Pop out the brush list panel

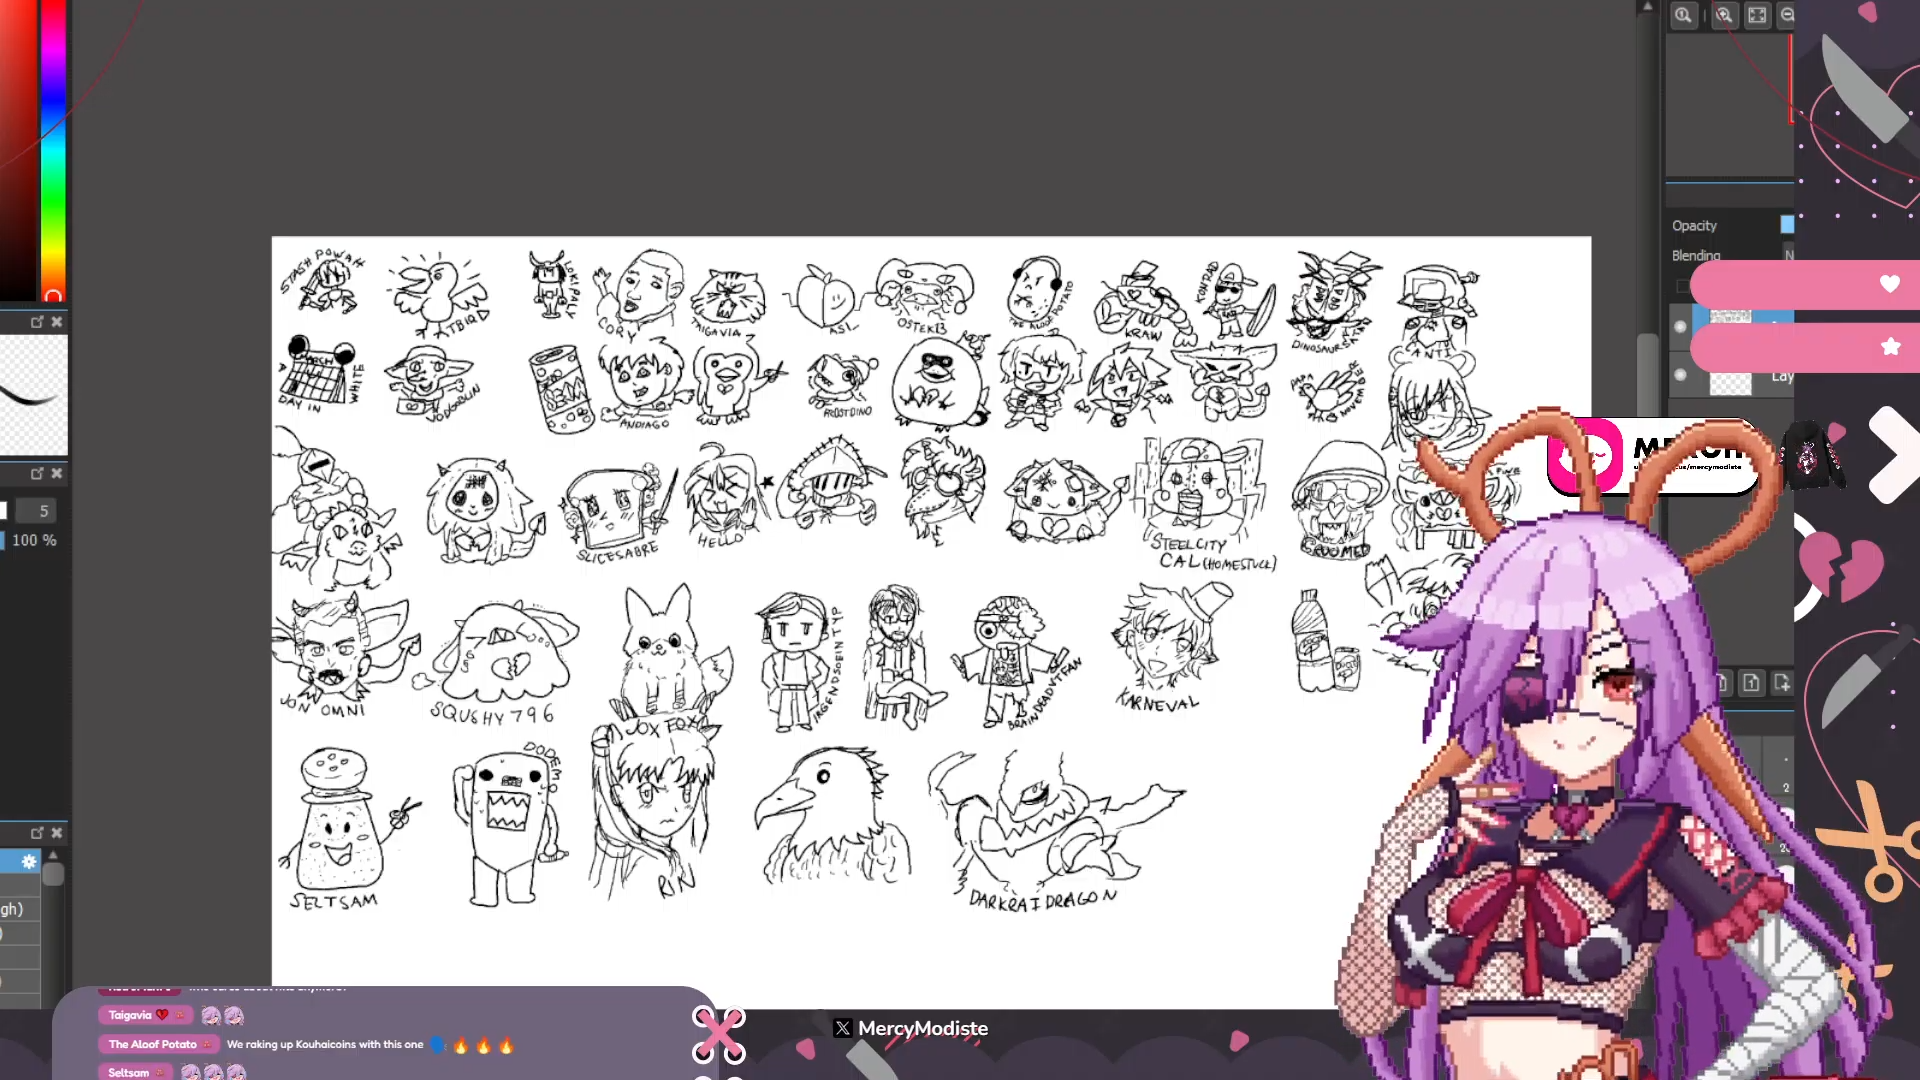[37, 833]
